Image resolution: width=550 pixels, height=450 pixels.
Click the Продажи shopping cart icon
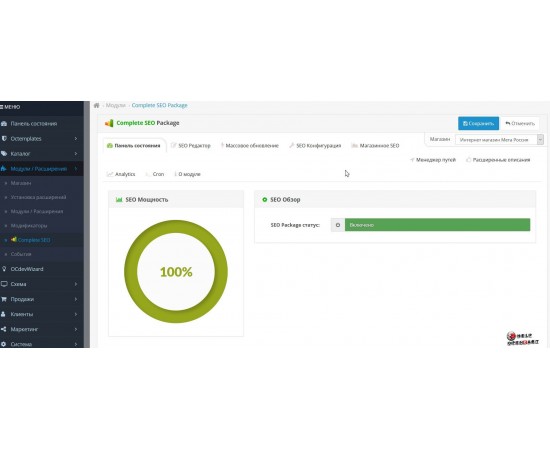(x=4, y=299)
